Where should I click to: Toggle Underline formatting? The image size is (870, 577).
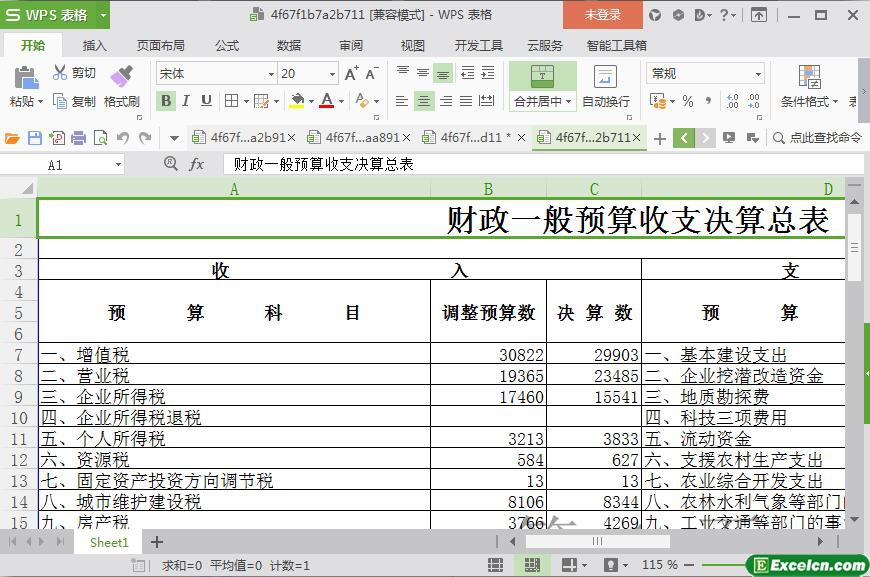pyautogui.click(x=206, y=101)
